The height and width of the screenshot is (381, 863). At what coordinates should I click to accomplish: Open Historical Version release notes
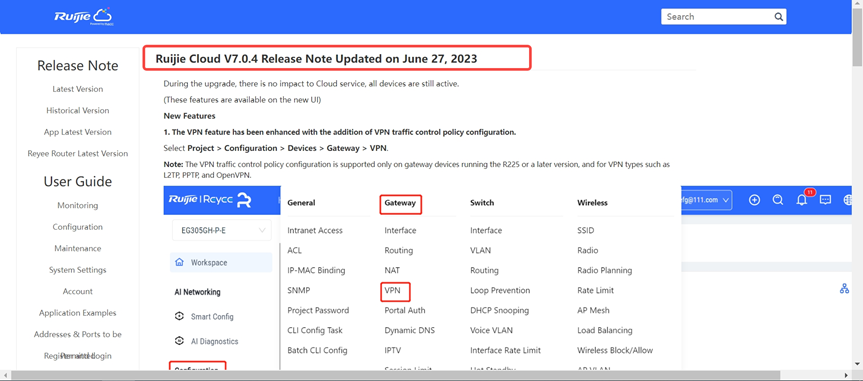coord(78,111)
